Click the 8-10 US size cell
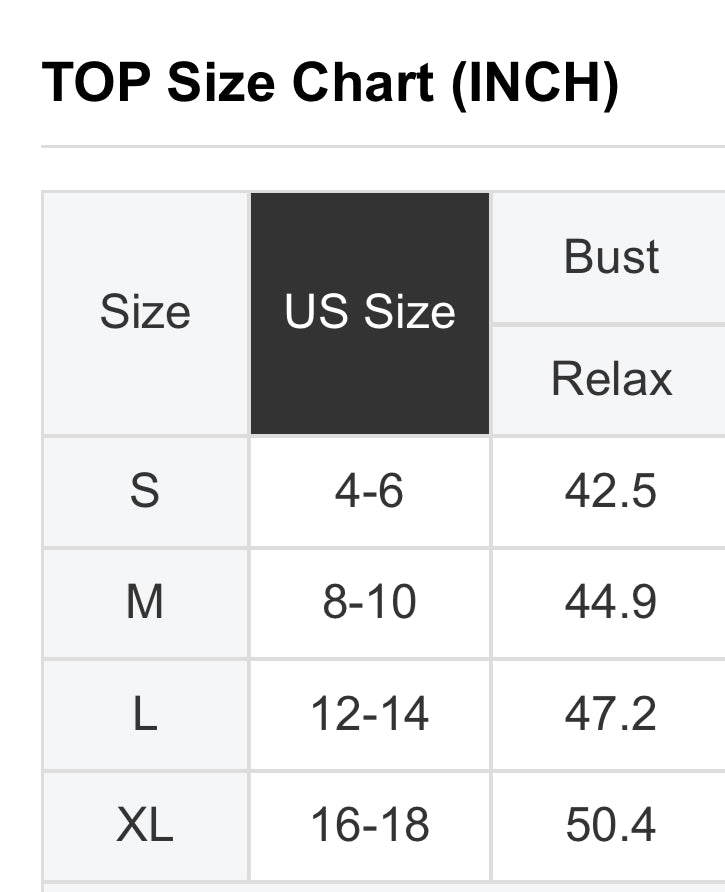Screen dimensions: 725x892 370,603
